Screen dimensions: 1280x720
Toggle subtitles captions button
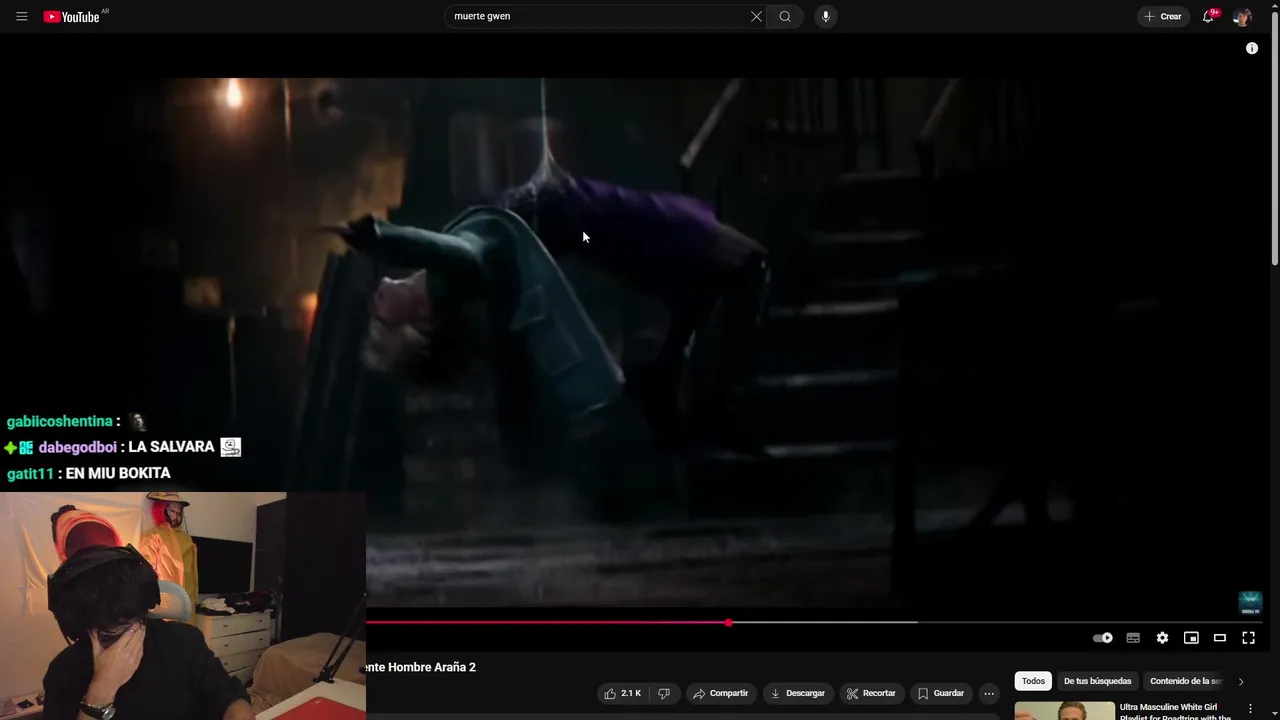tap(1133, 638)
